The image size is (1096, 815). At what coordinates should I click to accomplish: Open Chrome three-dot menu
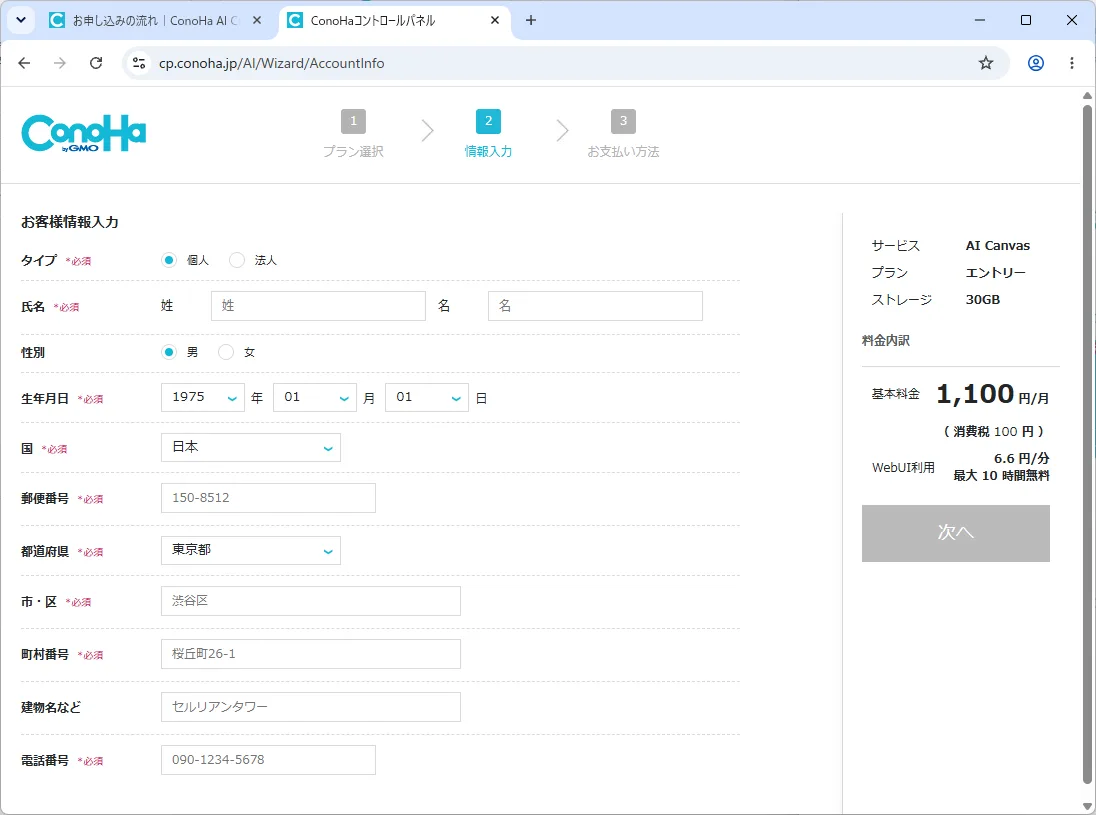(1072, 63)
